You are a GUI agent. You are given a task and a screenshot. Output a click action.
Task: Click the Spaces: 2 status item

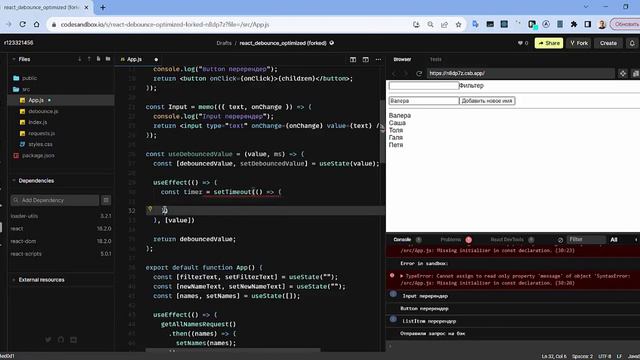coord(582,356)
